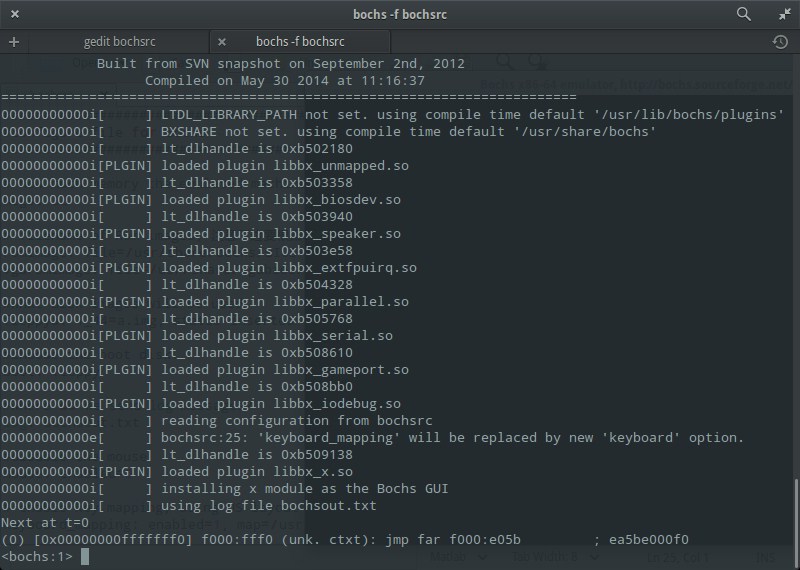Click the 'Next at t=0' line

click(x=45, y=523)
